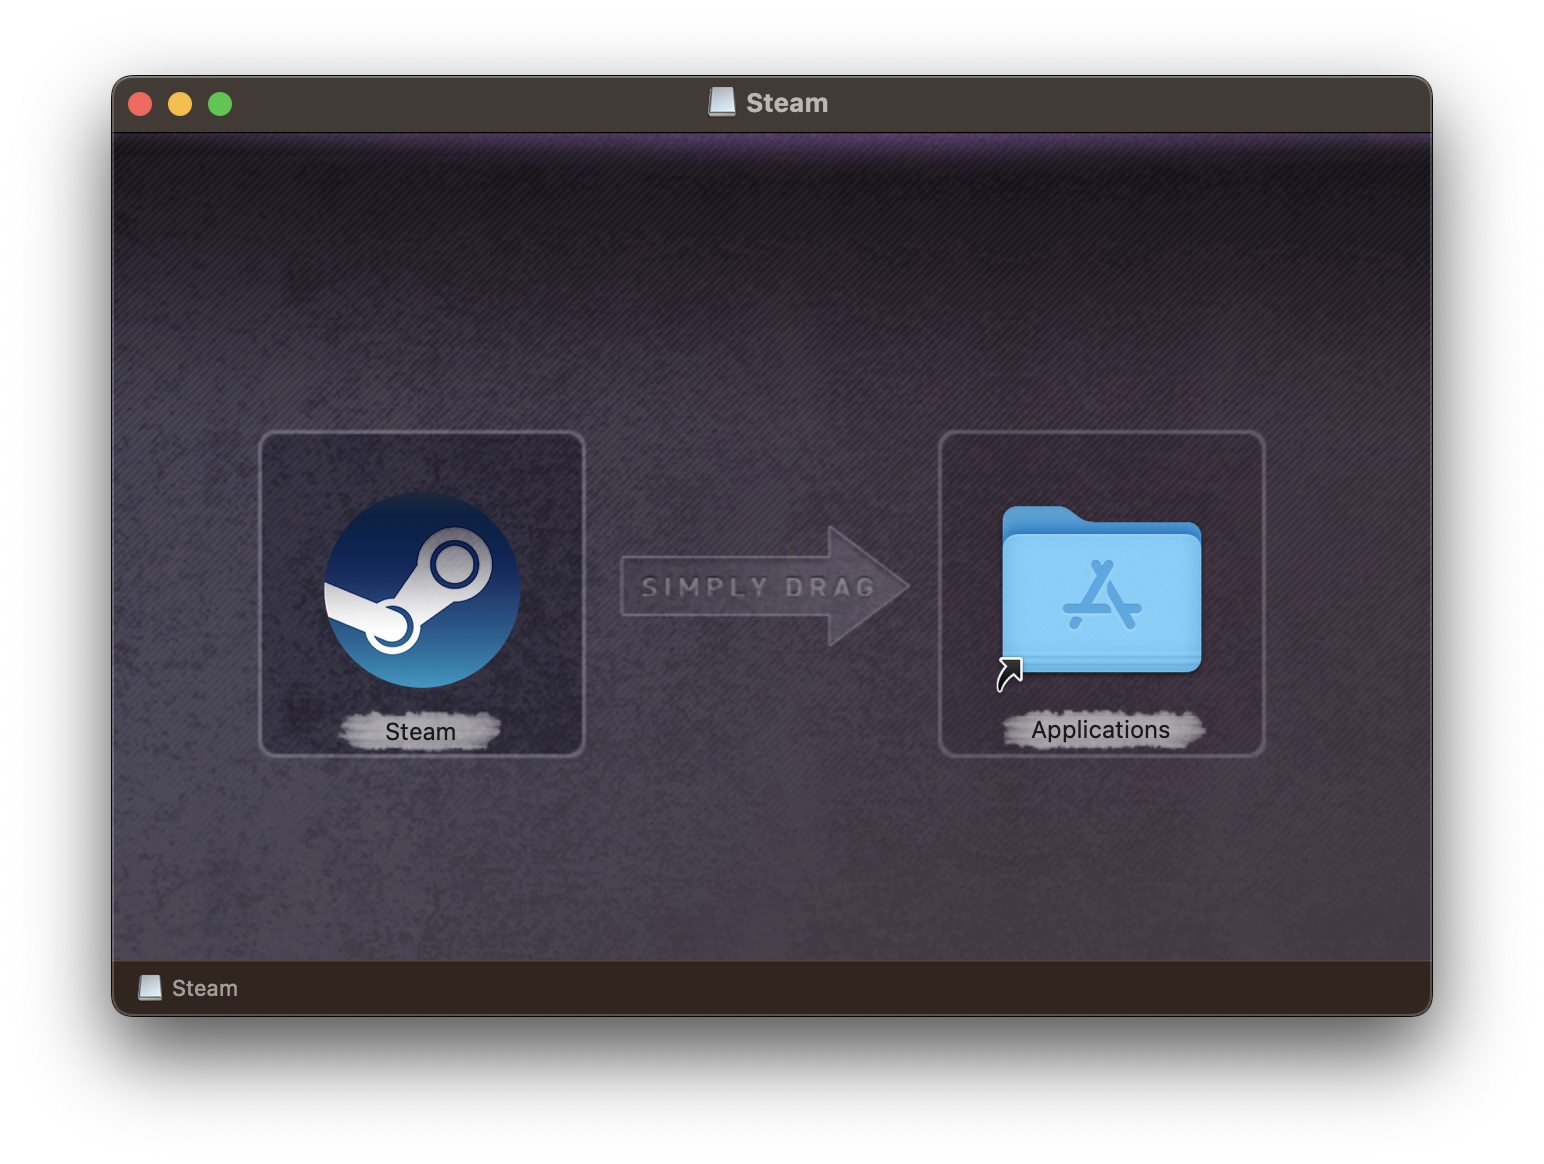Click the large ring on the Steam logo
Screen dimensions: 1544x1164
[x=455, y=564]
